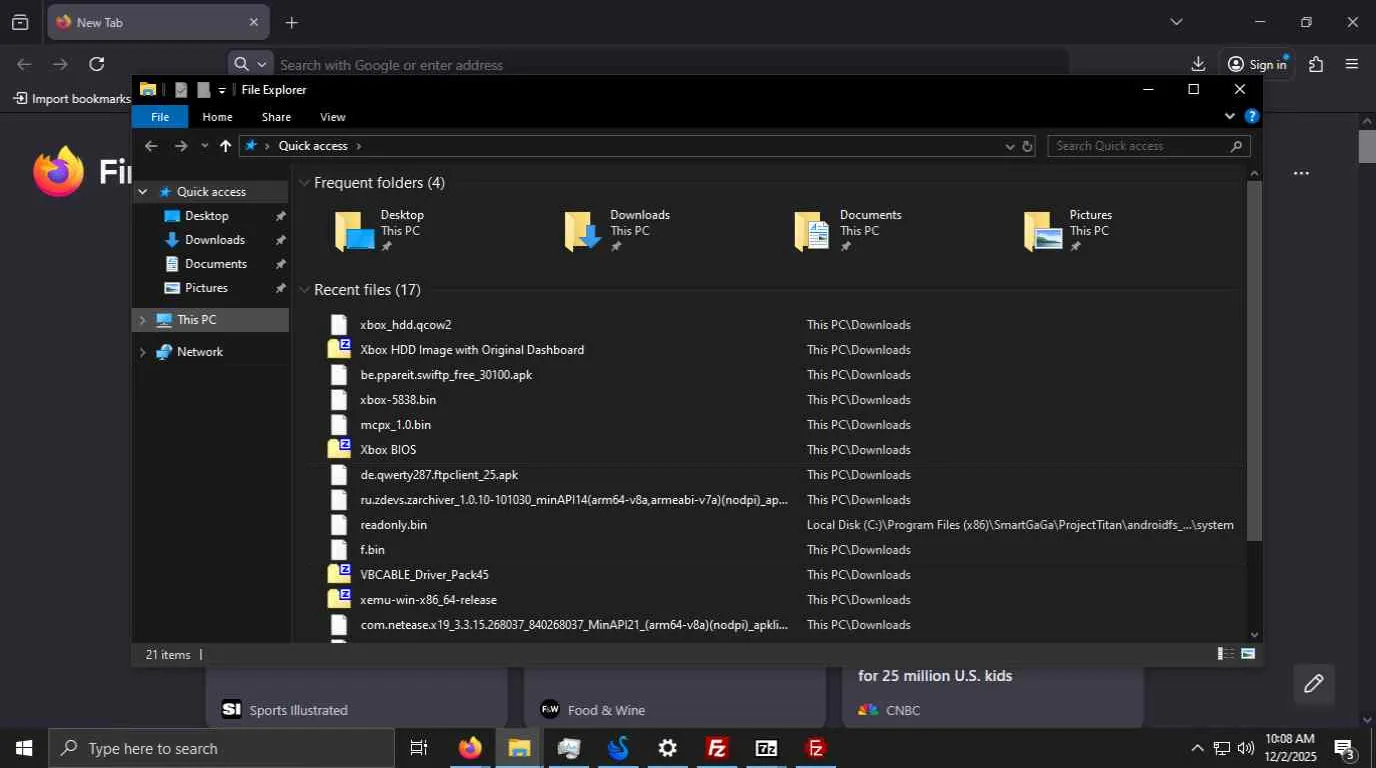Collapse the Recent files group
Screen dimensions: 1376x768
pos(304,290)
